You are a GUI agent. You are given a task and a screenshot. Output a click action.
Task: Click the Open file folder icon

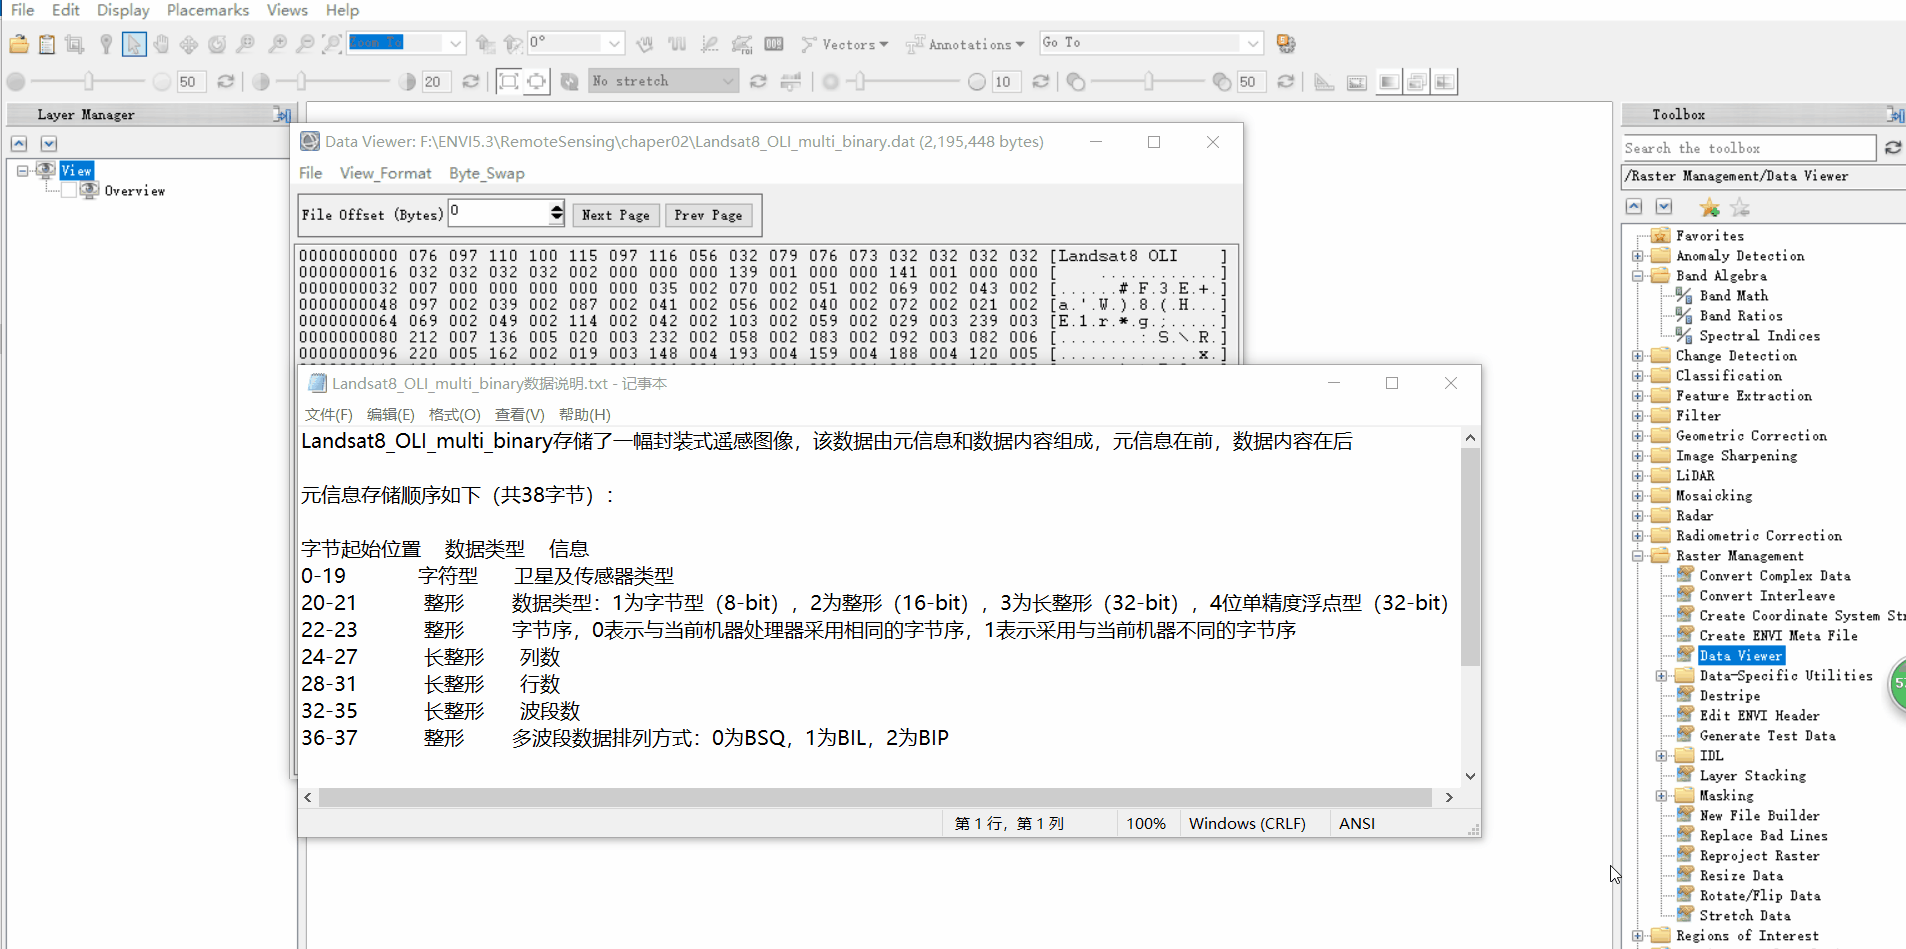click(x=18, y=44)
